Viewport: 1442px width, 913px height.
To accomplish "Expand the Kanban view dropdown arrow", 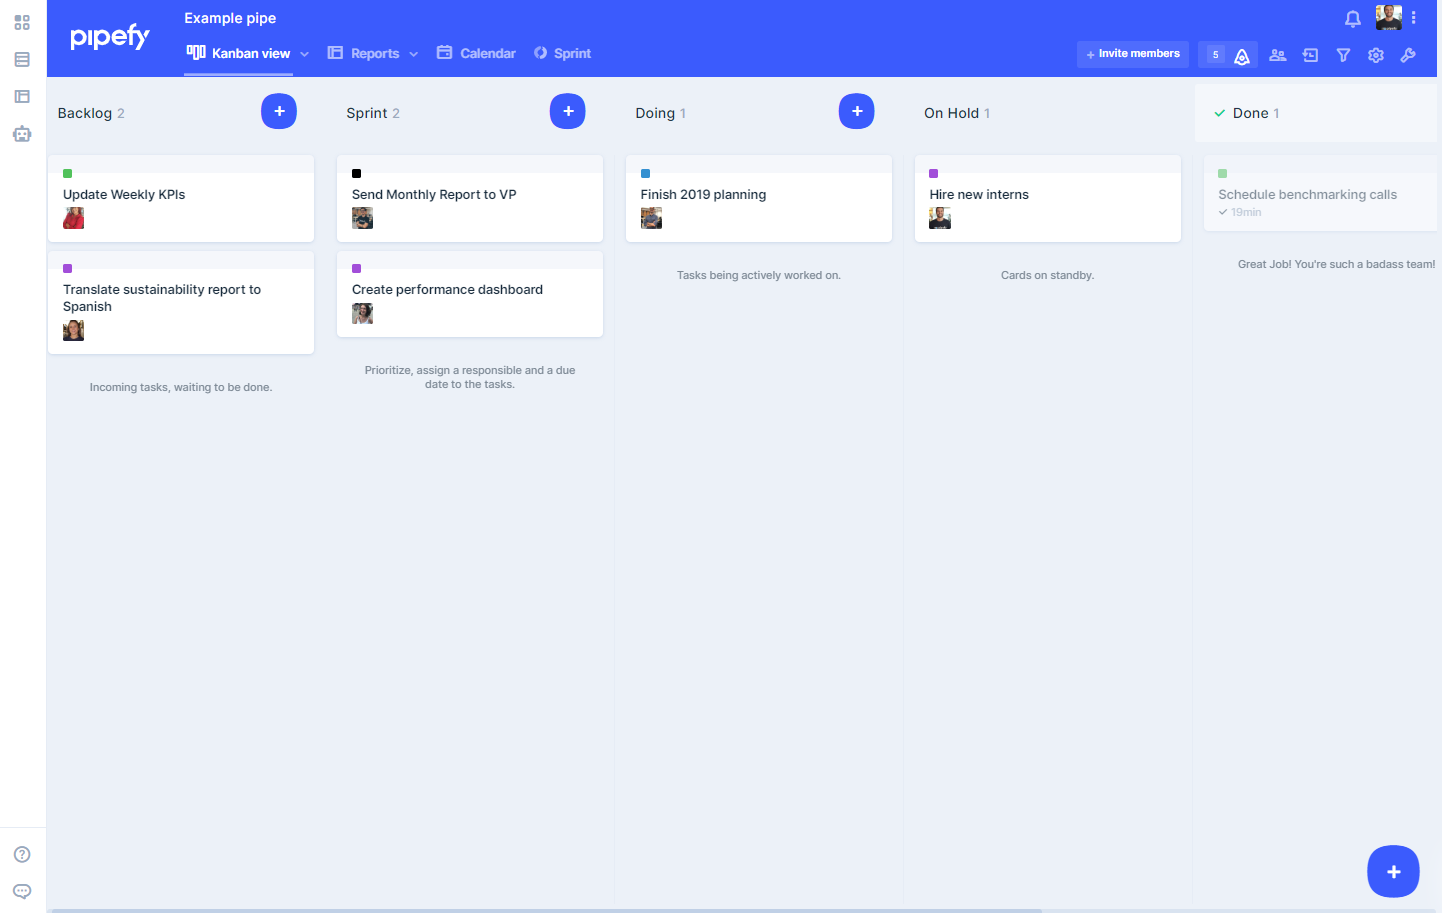I will coord(304,54).
